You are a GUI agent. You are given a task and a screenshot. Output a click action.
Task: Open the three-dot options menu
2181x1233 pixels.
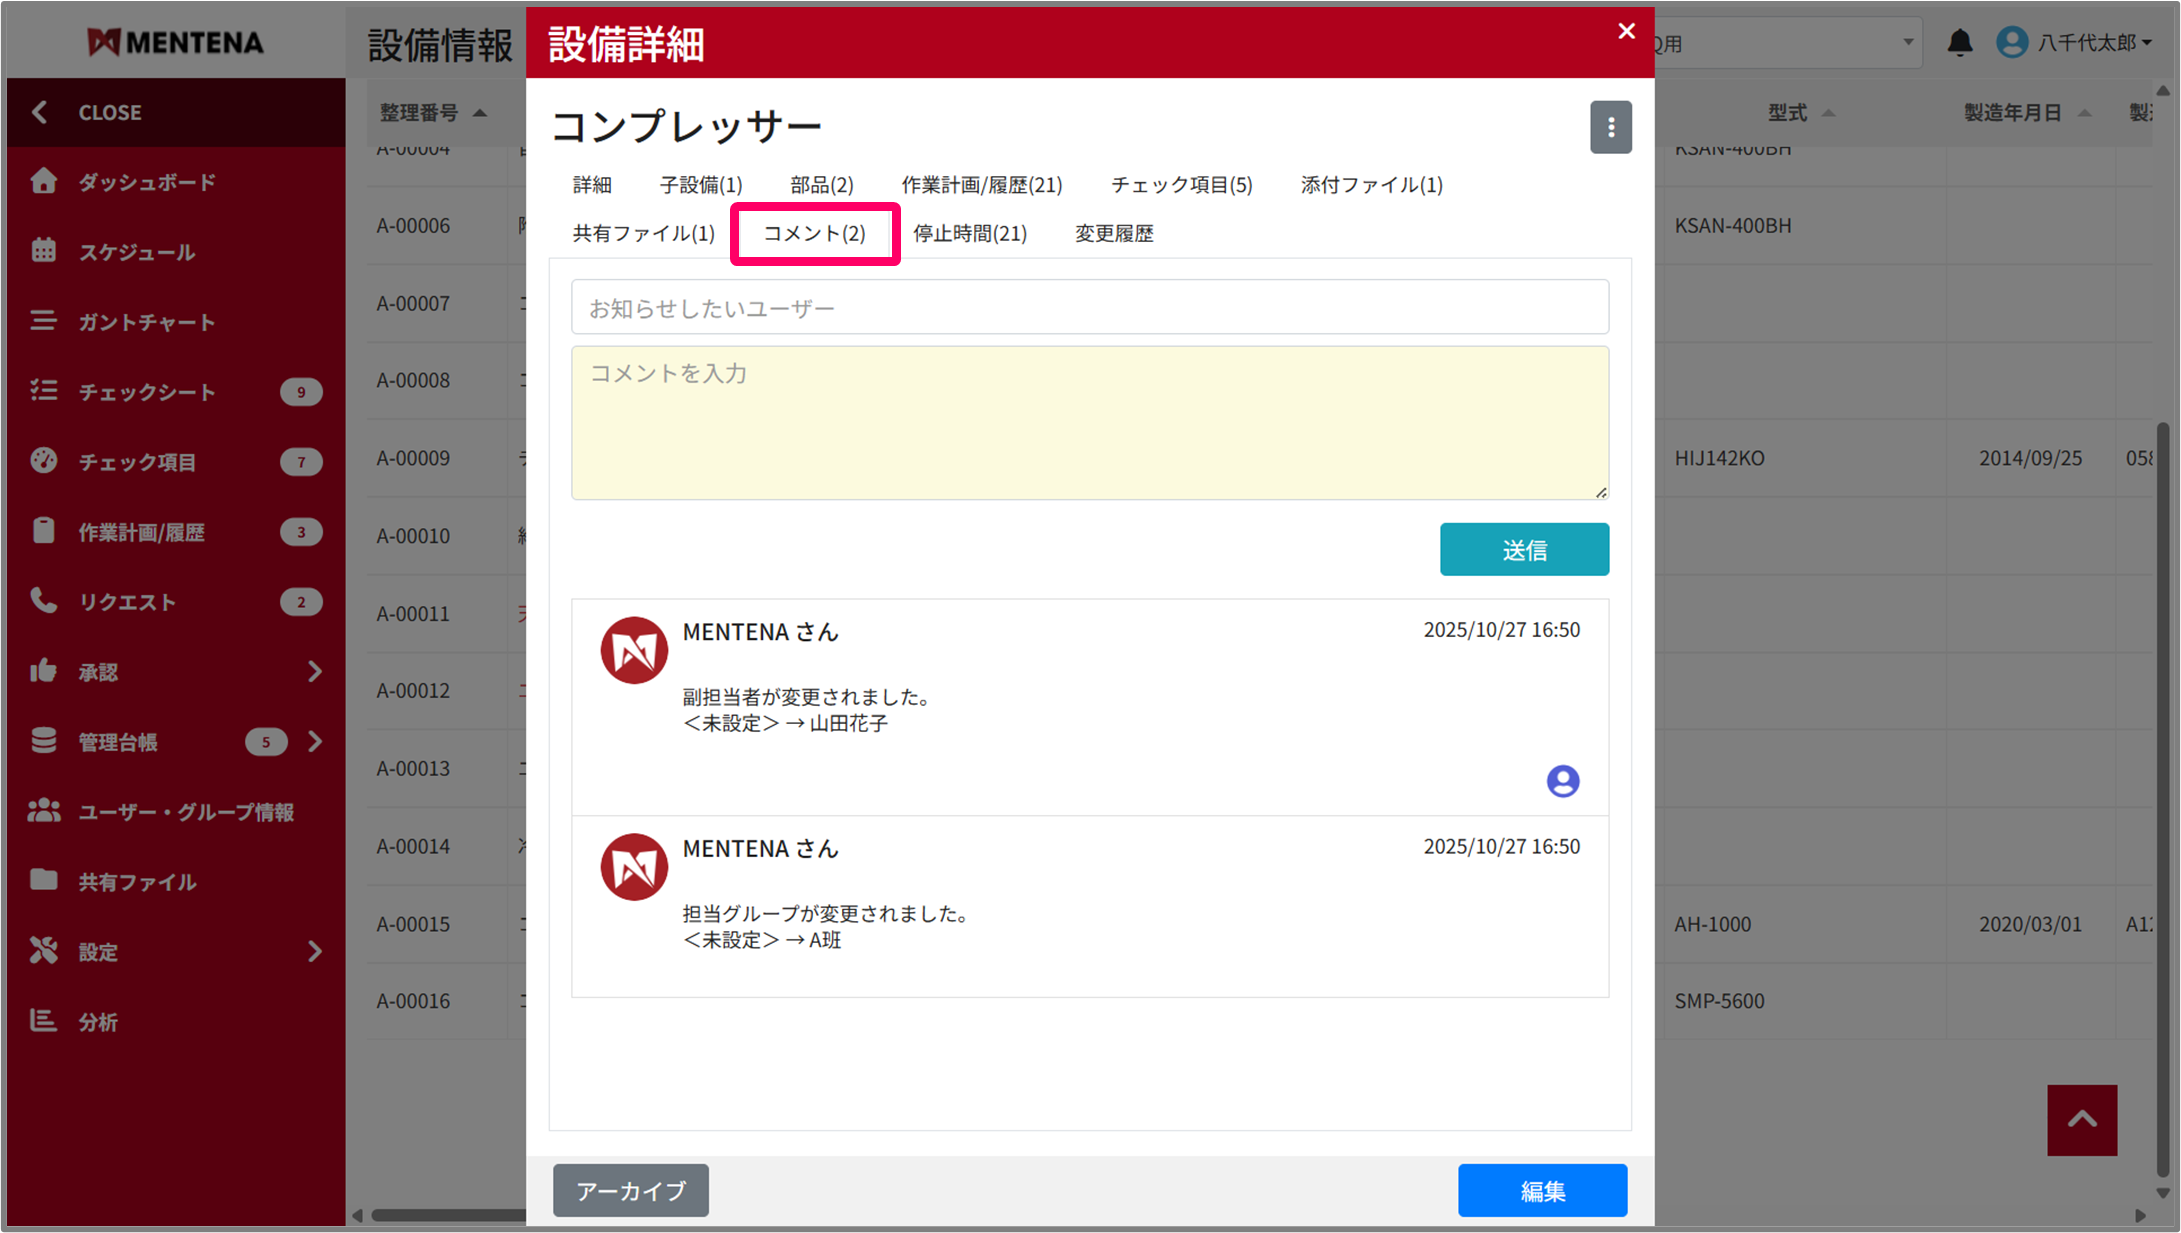click(x=1610, y=127)
